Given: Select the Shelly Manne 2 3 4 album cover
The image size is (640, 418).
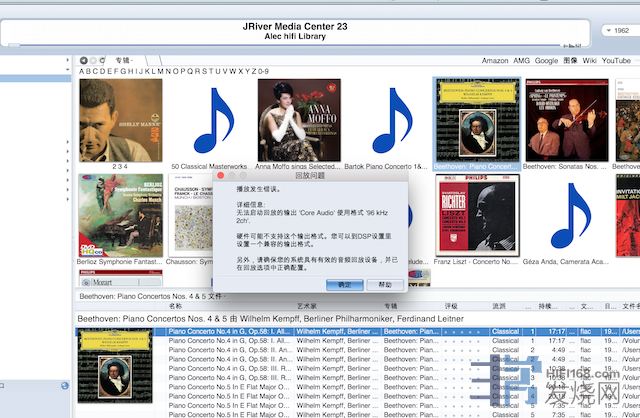Looking at the screenshot, I should [120, 119].
